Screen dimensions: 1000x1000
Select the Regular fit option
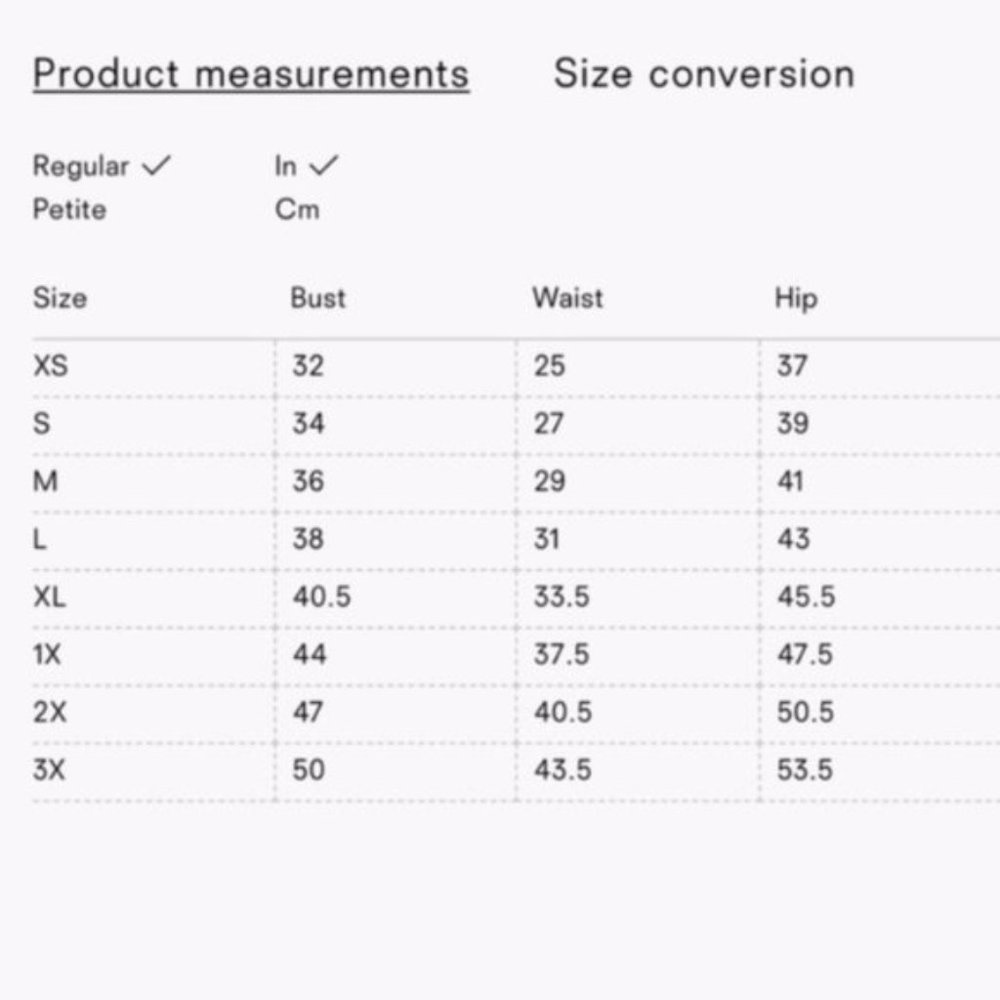pyautogui.click(x=81, y=166)
